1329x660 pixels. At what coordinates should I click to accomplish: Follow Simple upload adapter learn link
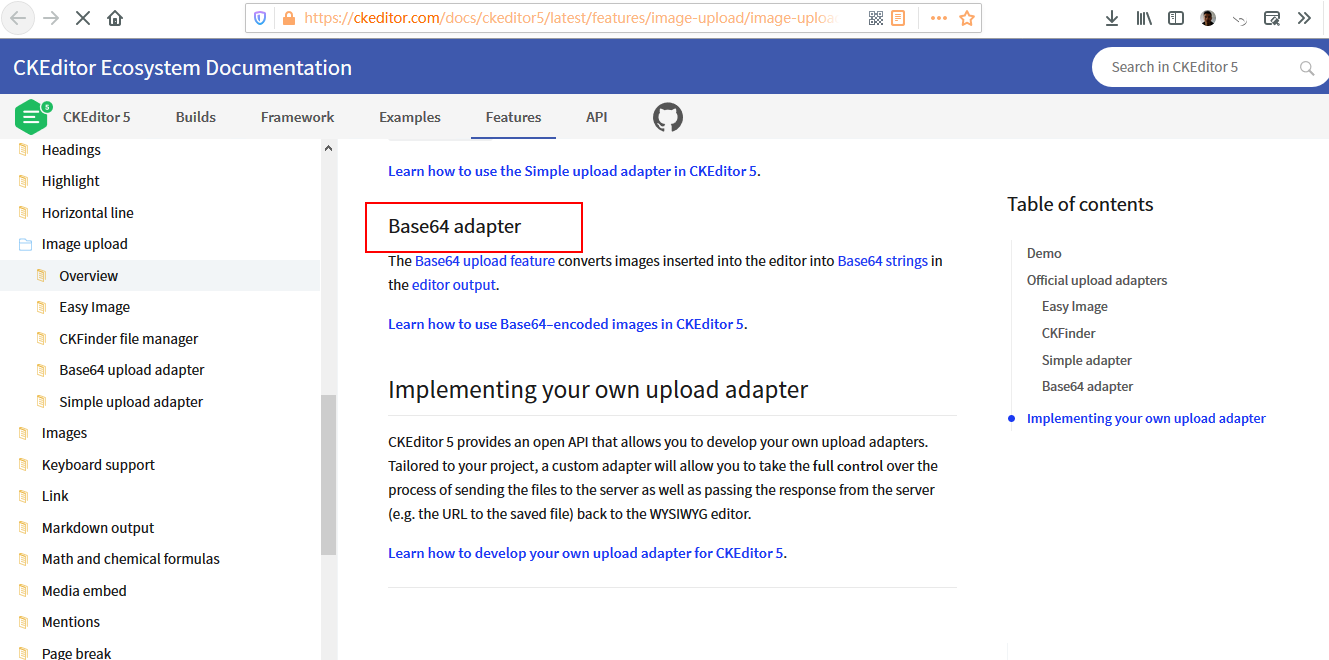point(572,171)
